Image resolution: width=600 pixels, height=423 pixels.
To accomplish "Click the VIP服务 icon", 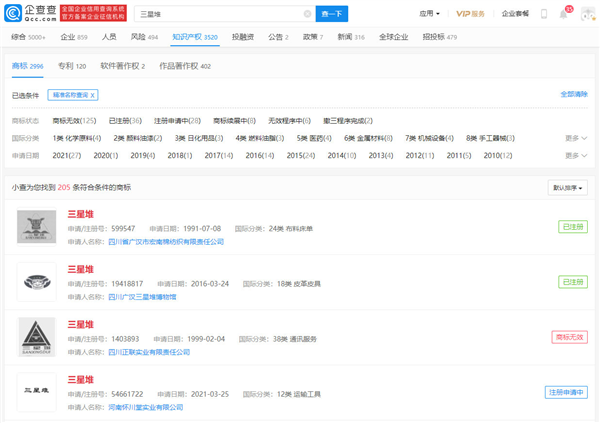I will [470, 14].
